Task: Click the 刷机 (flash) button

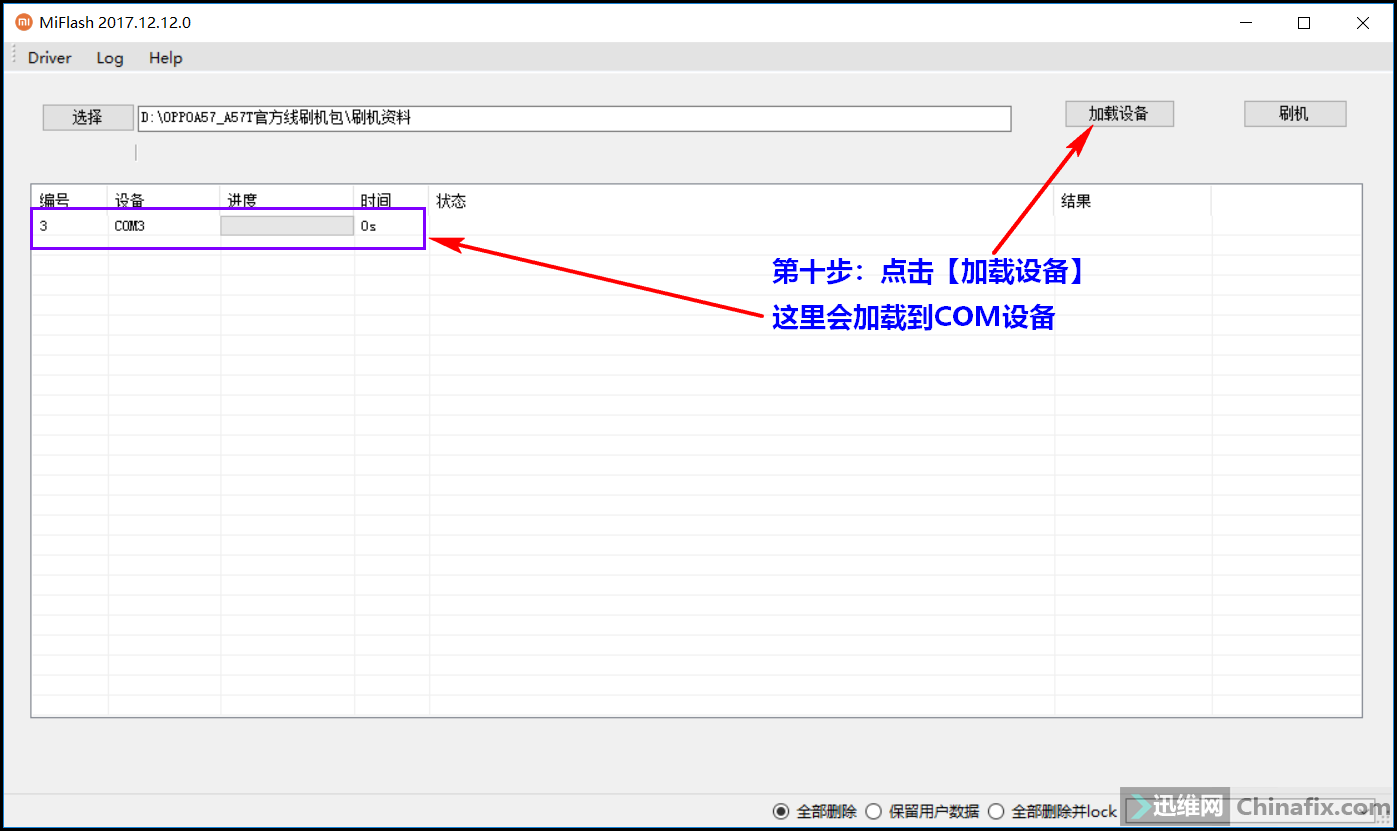Action: pos(1294,113)
